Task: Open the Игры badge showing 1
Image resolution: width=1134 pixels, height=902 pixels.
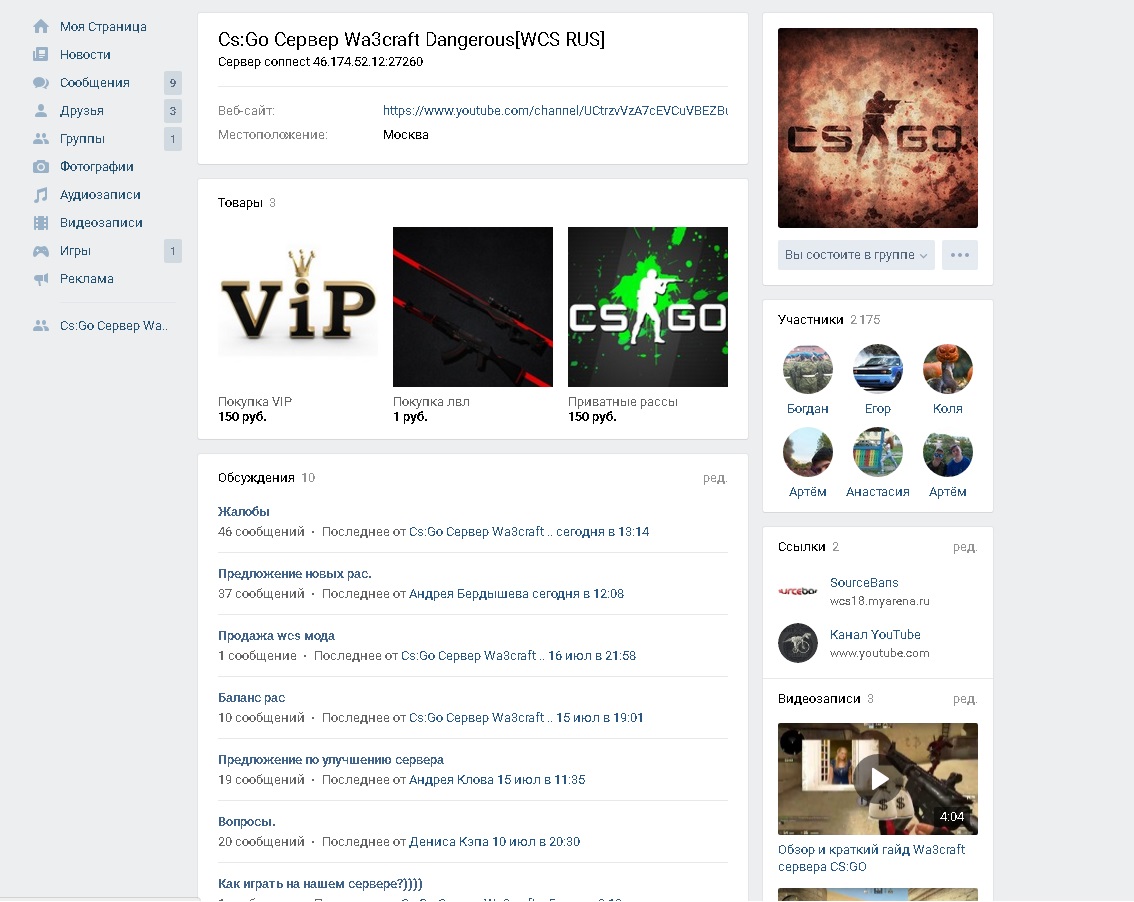Action: (173, 251)
